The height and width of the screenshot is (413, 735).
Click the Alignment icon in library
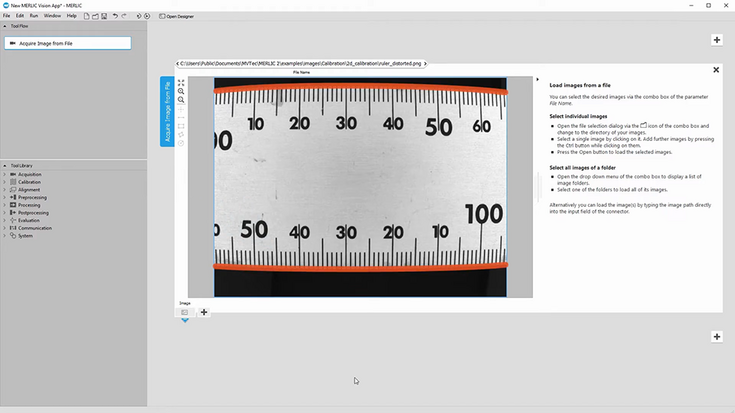13,190
